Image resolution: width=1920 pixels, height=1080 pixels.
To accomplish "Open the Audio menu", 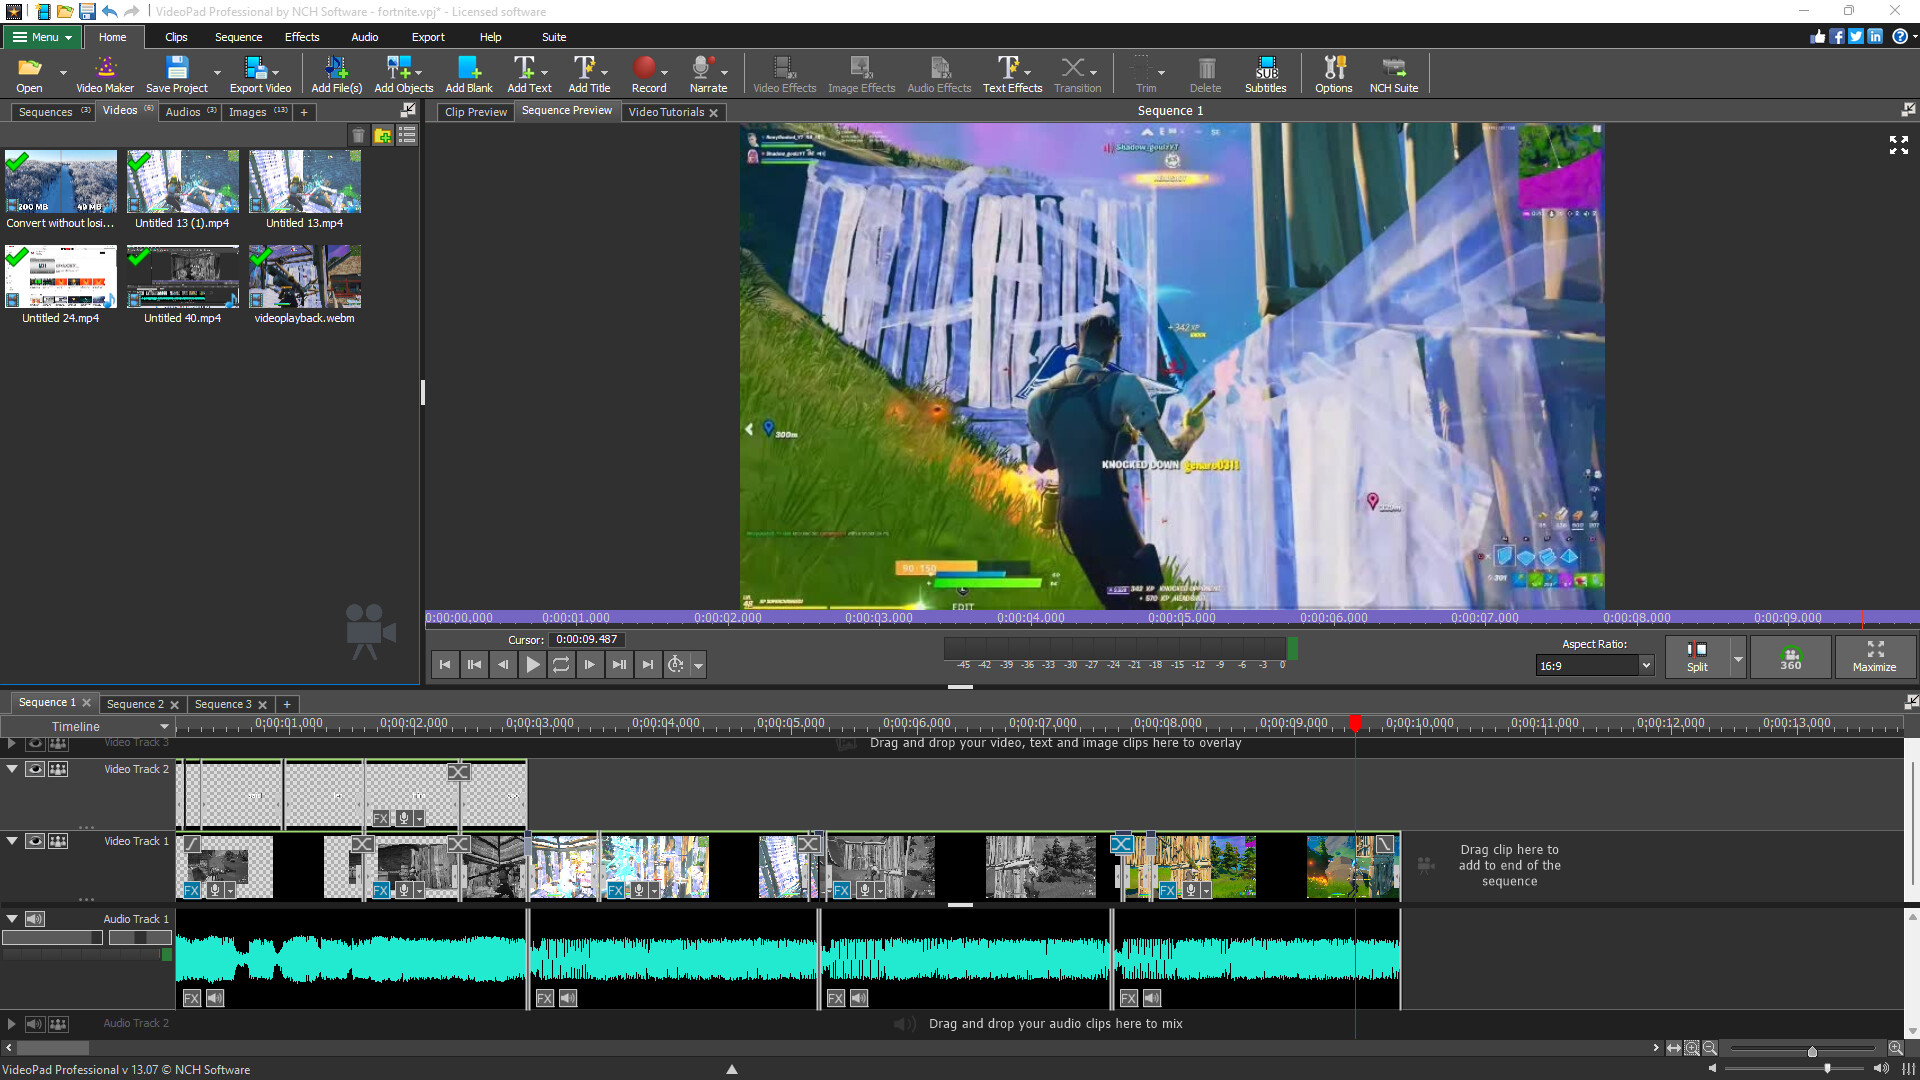I will [x=364, y=37].
